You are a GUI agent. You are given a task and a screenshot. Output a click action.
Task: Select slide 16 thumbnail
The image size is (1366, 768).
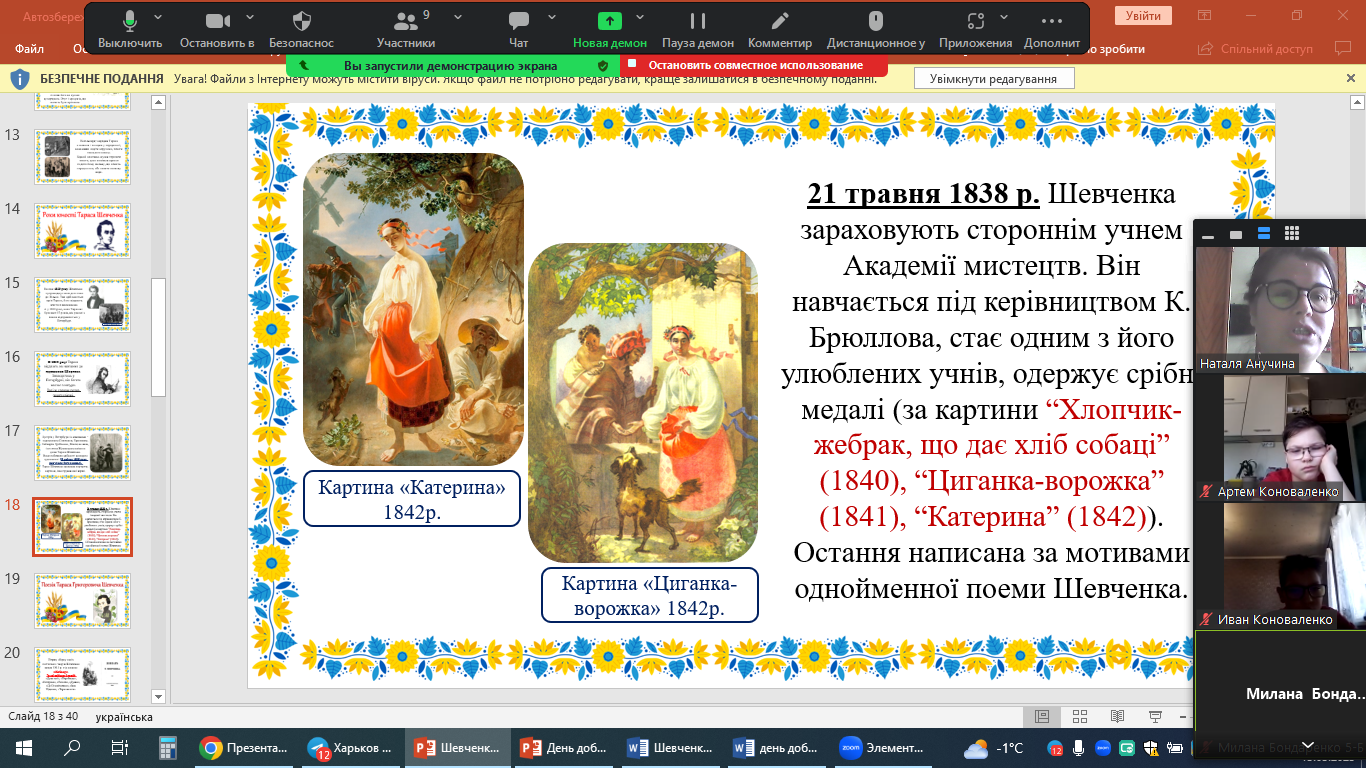coord(83,379)
